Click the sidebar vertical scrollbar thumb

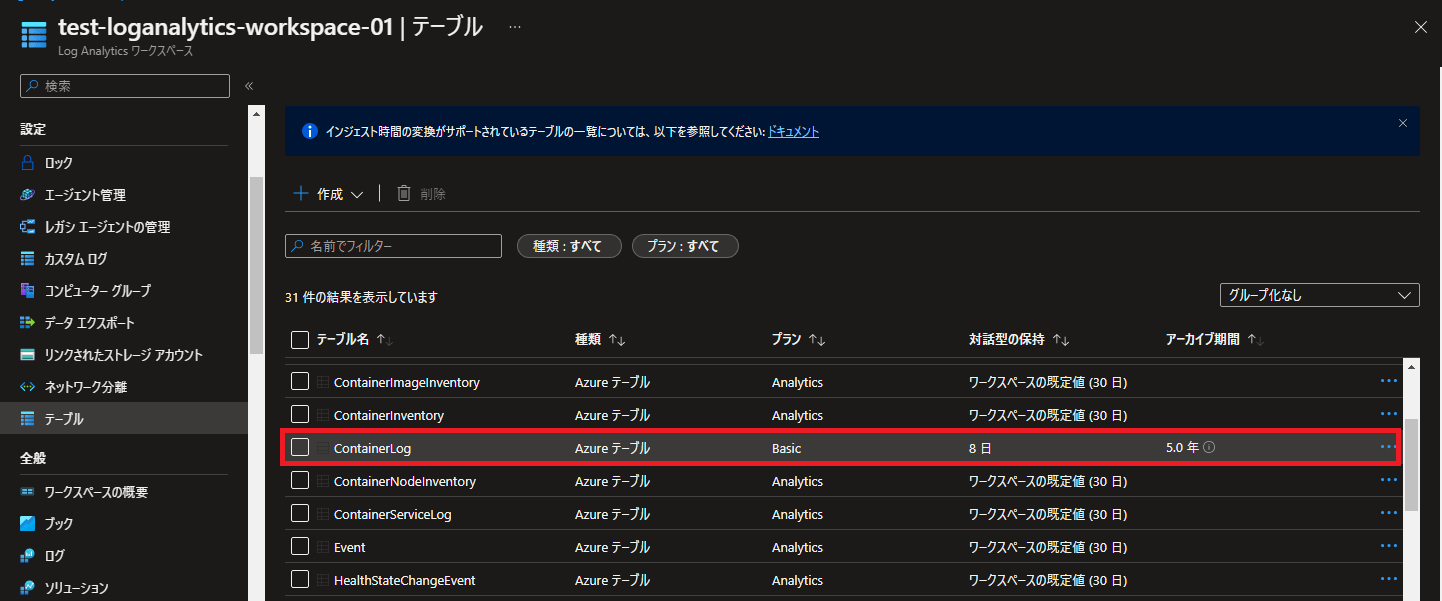click(x=255, y=265)
